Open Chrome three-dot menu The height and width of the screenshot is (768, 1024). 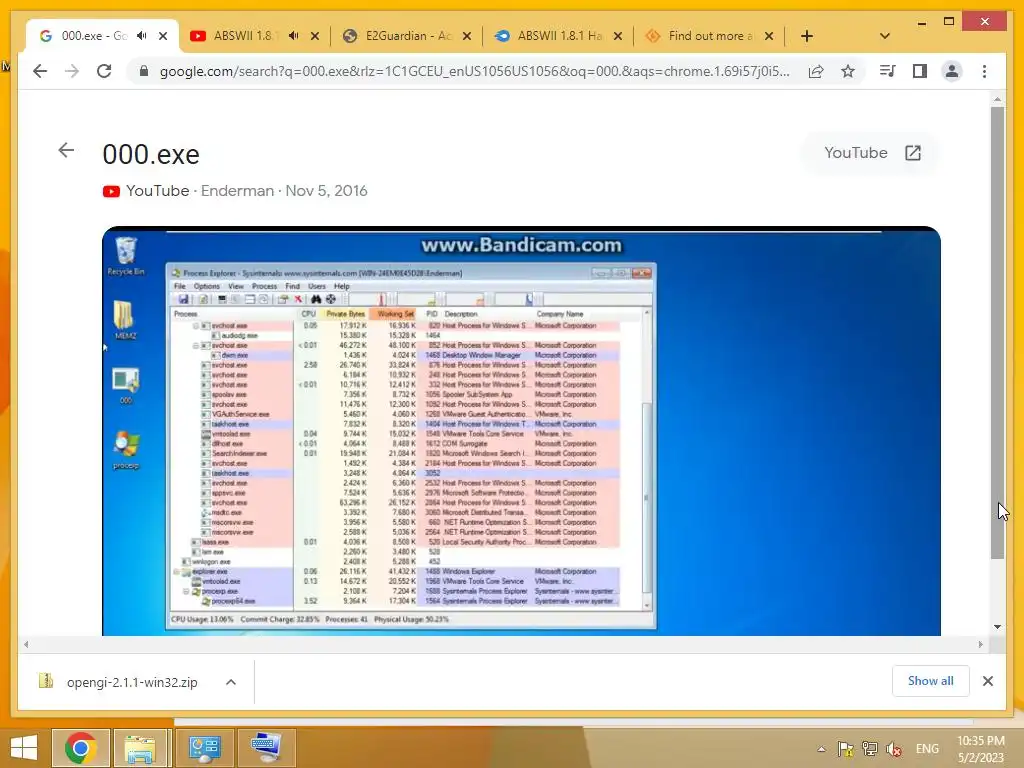984,71
